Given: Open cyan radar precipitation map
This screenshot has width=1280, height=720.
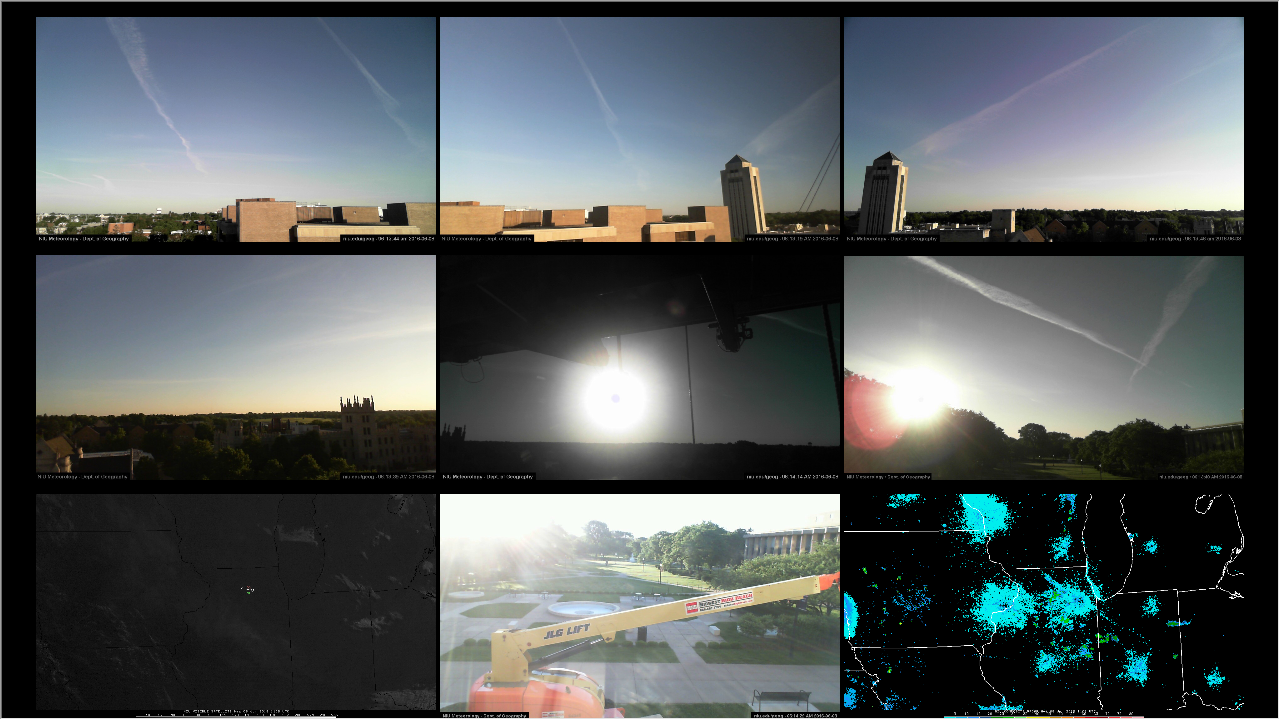Looking at the screenshot, I should [x=1044, y=606].
